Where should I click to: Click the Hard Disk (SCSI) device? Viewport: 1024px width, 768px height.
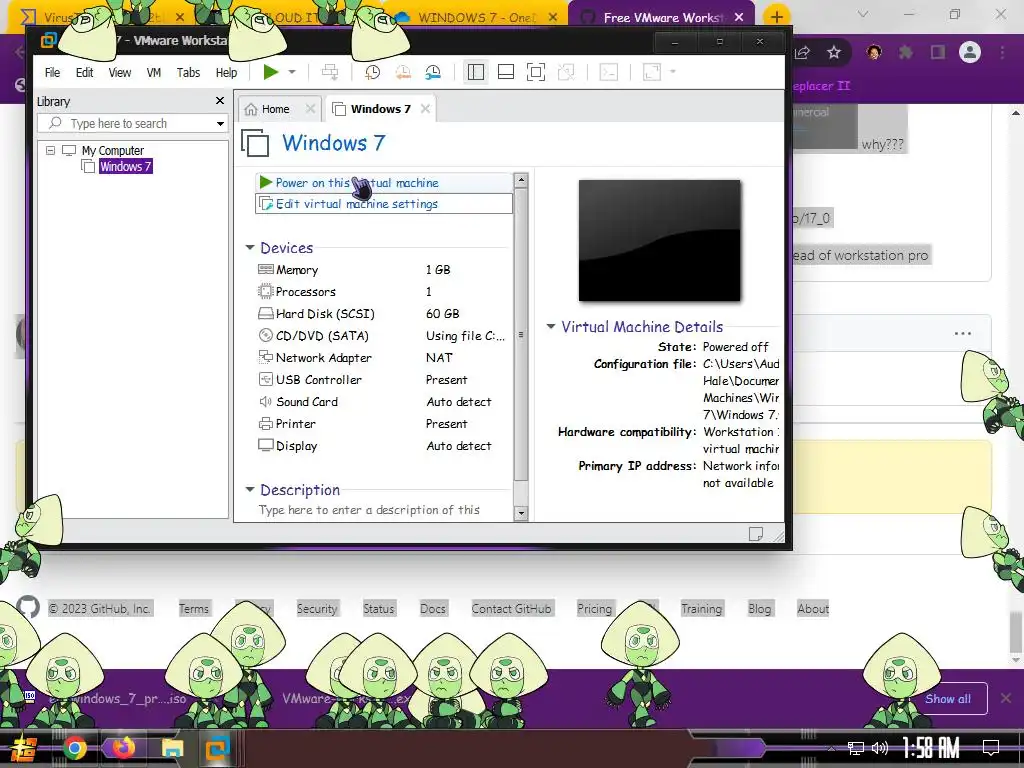click(x=382, y=313)
